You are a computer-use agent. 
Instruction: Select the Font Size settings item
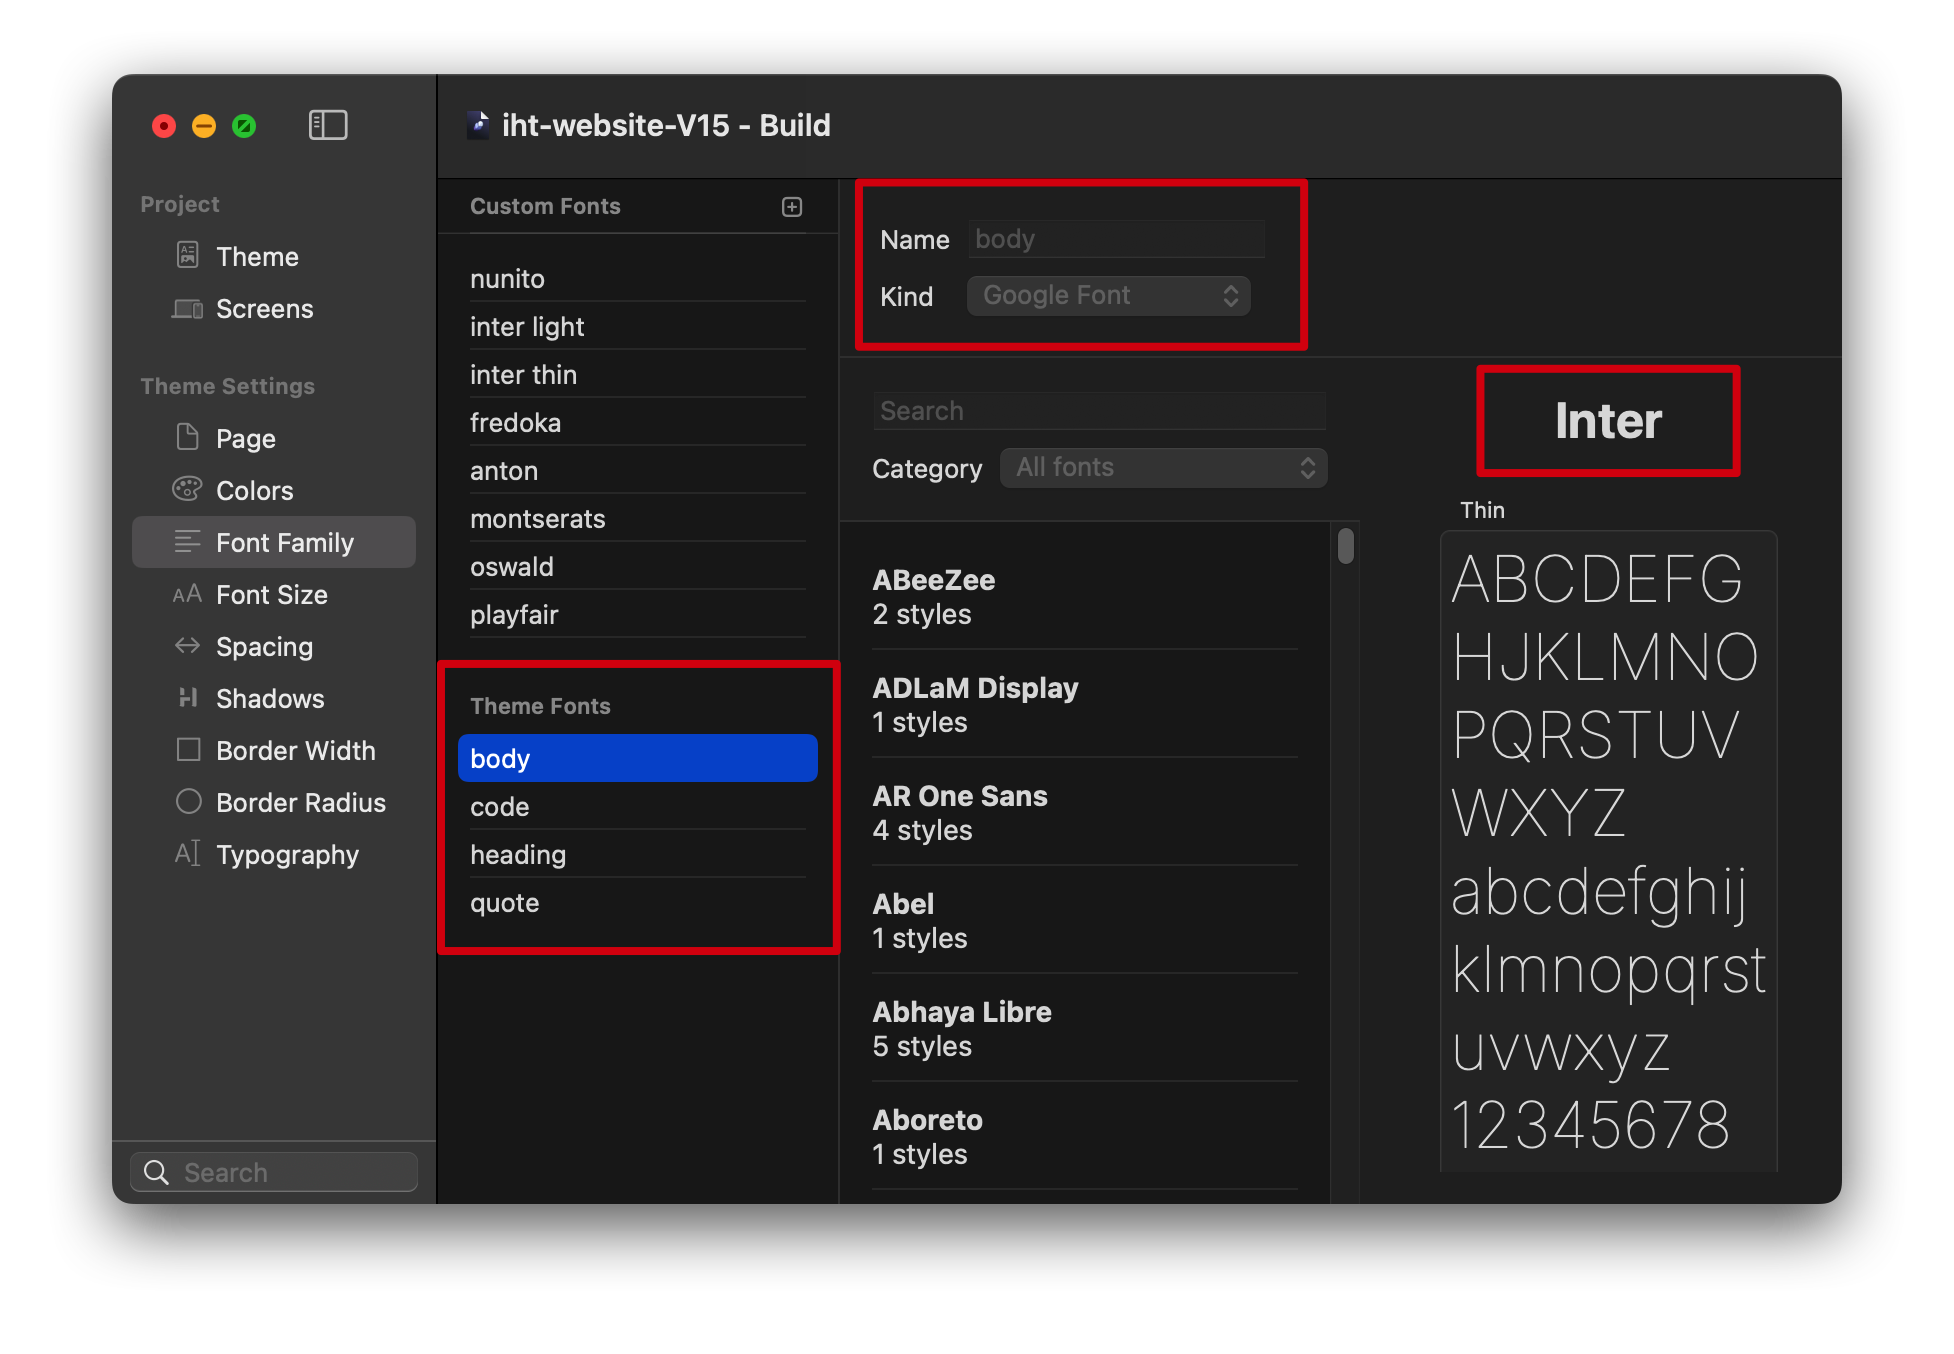coord(272,595)
